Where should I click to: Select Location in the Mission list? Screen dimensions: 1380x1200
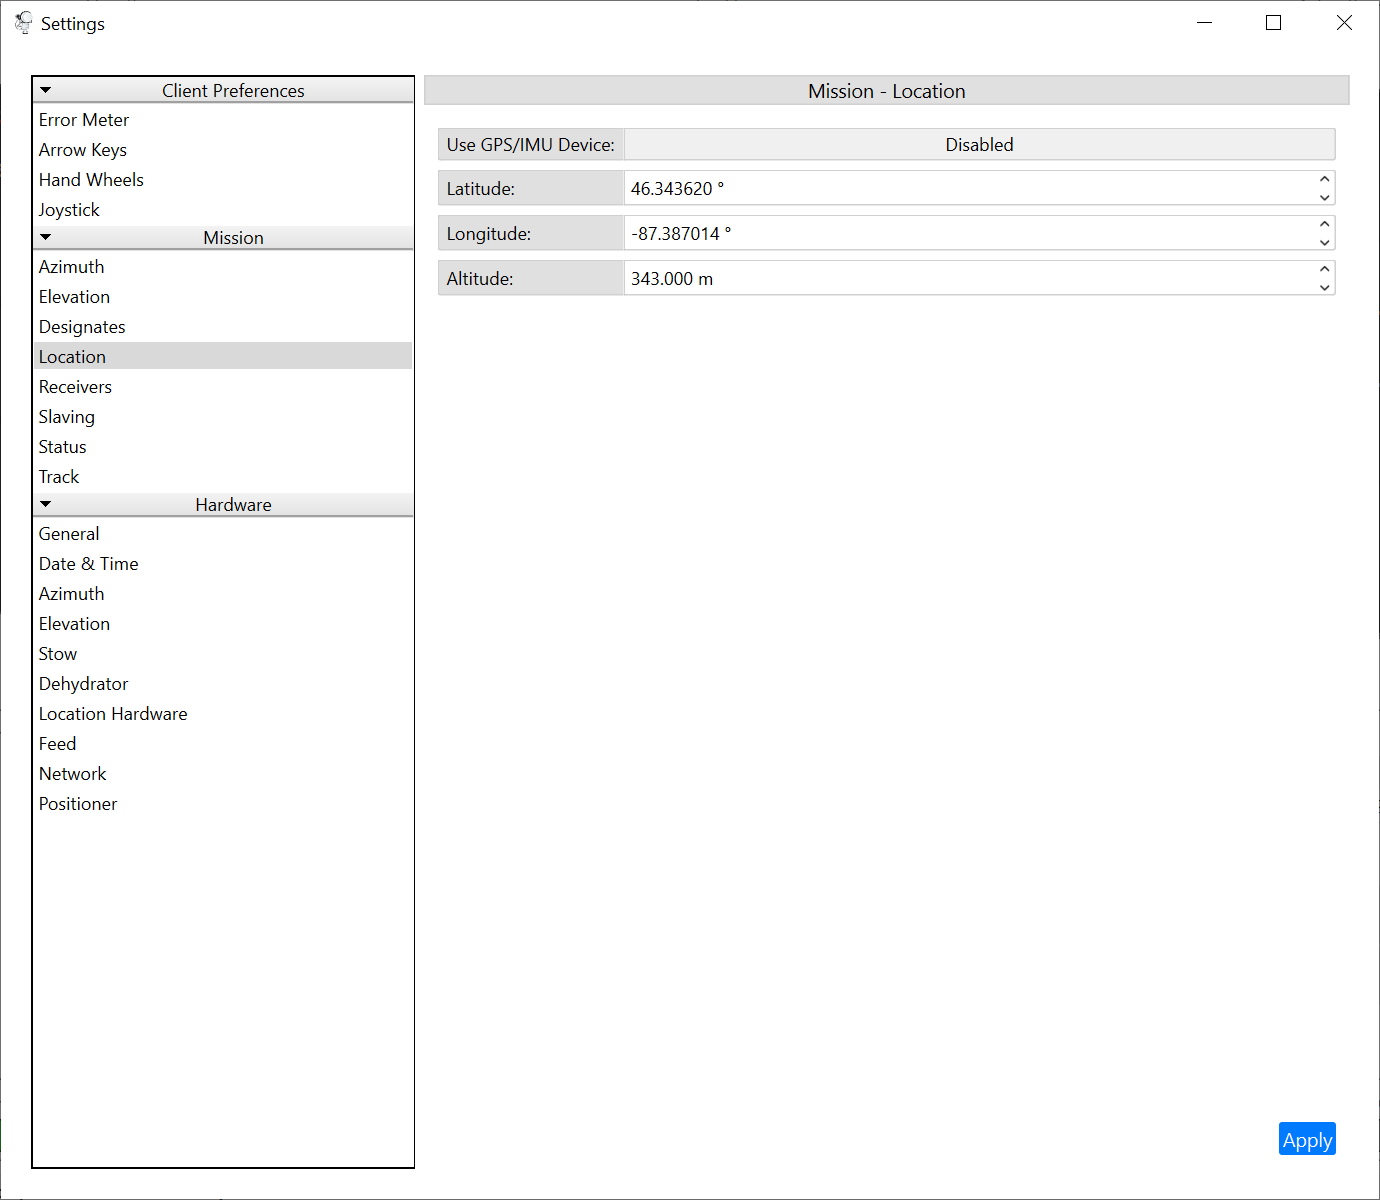[223, 357]
